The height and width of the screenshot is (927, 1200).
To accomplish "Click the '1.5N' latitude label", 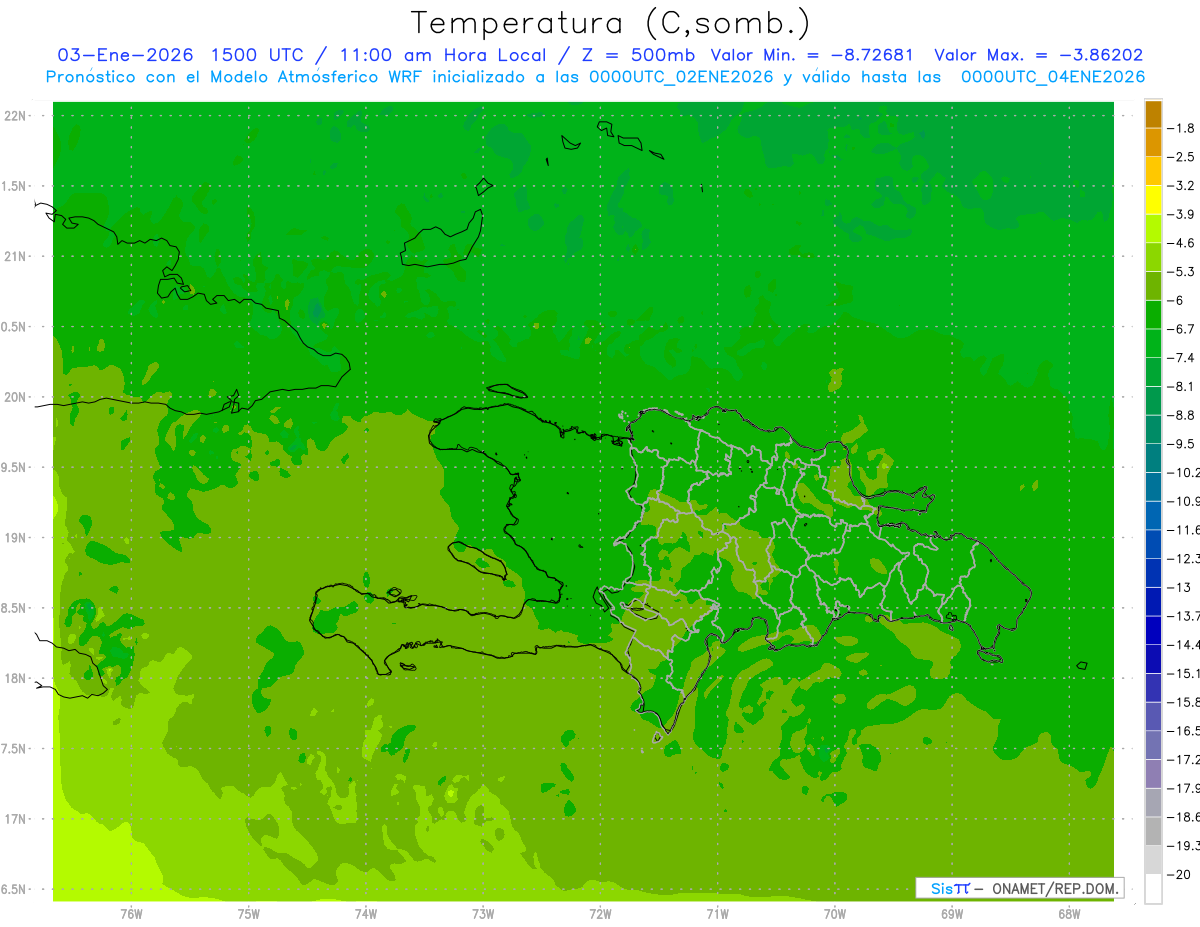I will 15,186.
